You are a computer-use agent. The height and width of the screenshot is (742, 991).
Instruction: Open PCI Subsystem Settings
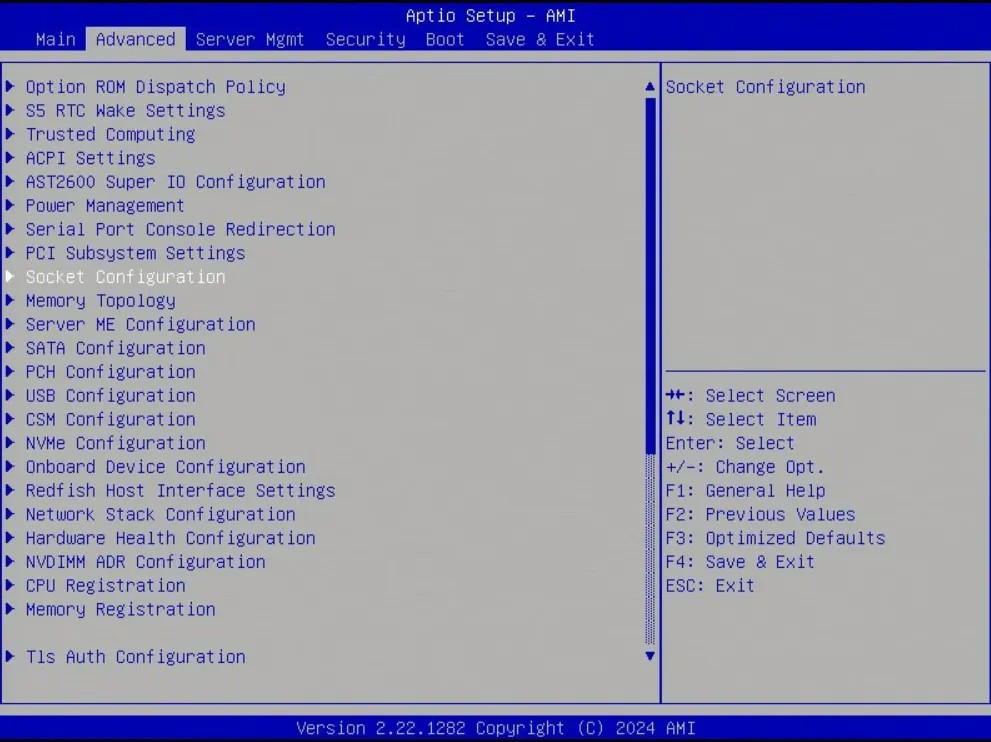click(137, 253)
